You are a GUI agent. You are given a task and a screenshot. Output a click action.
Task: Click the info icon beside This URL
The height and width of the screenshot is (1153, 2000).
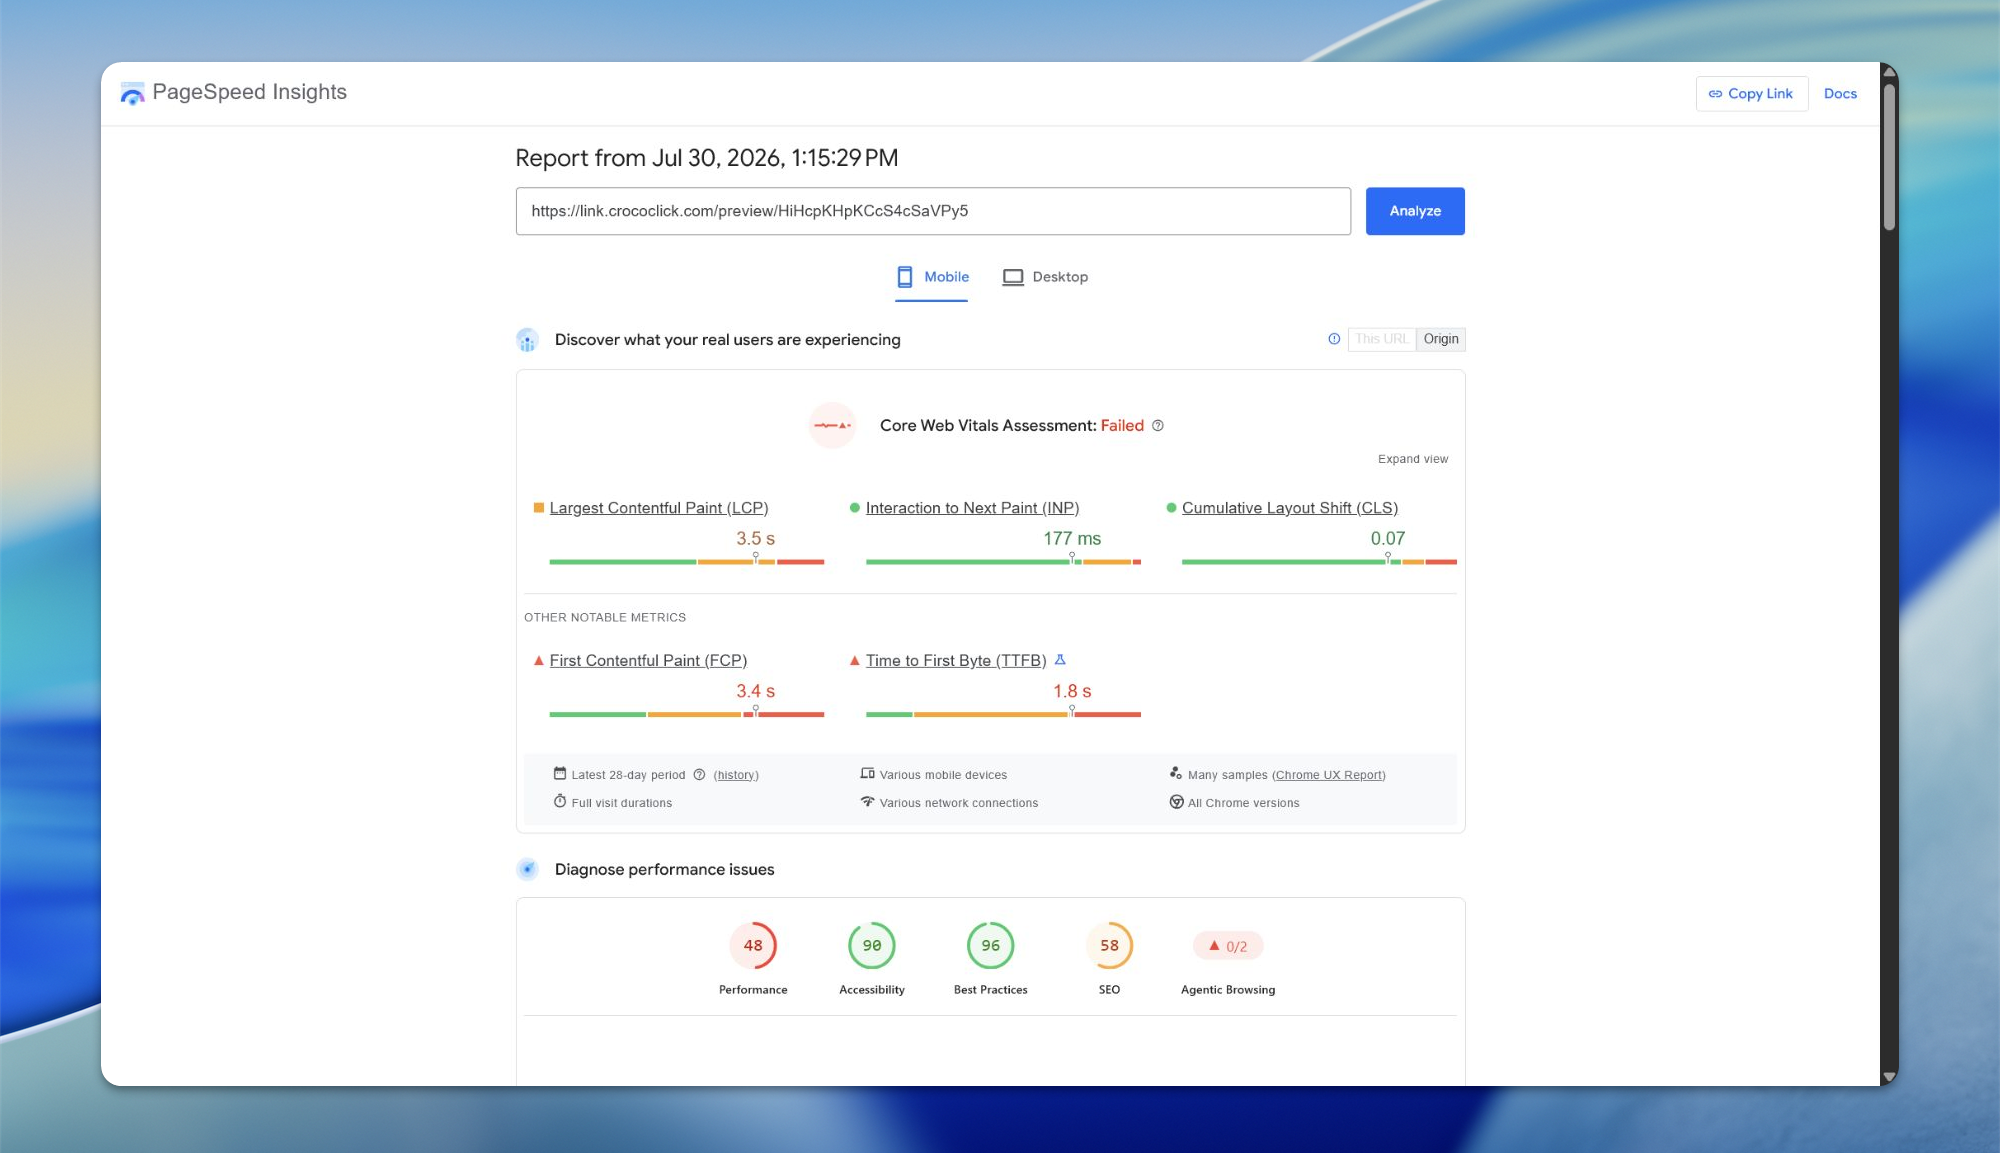(x=1334, y=339)
